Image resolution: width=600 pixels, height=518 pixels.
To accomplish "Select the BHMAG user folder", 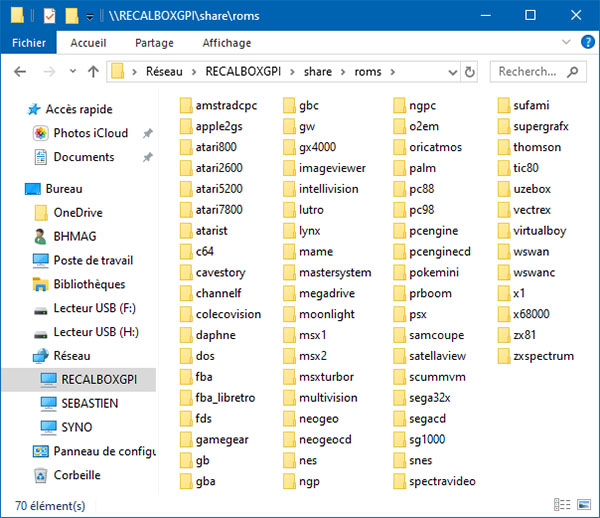I will 75,236.
